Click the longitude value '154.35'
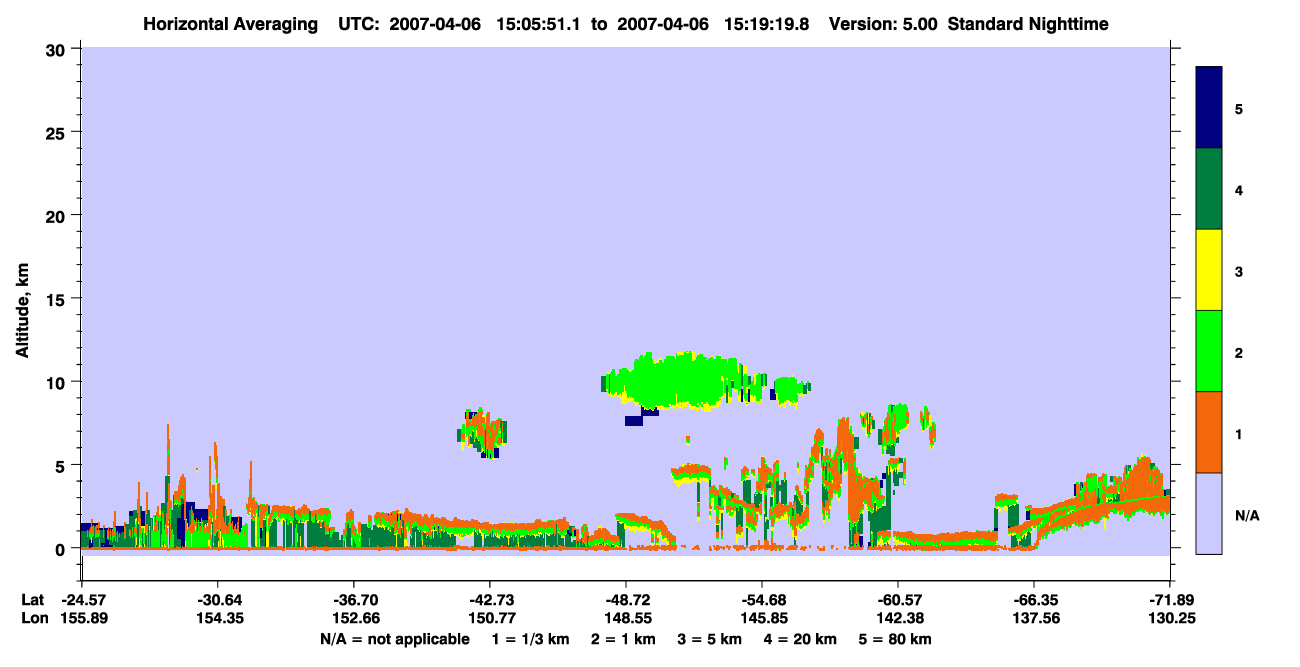The height and width of the screenshot is (667, 1300). point(217,618)
